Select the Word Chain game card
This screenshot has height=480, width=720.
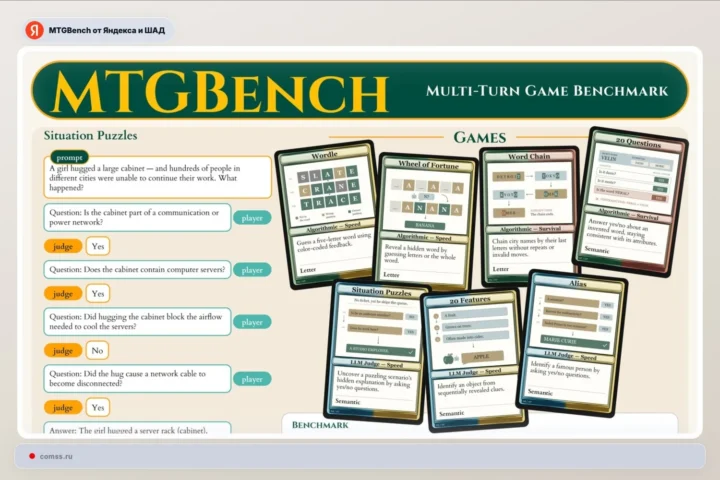coord(528,216)
